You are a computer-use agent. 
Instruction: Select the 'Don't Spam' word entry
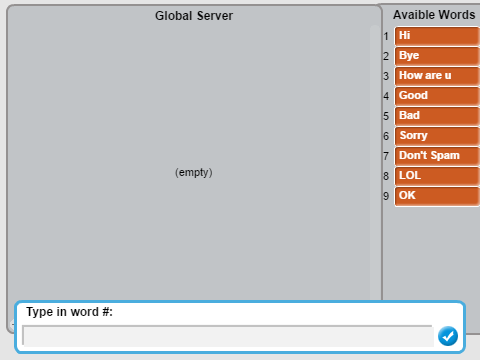(437, 156)
